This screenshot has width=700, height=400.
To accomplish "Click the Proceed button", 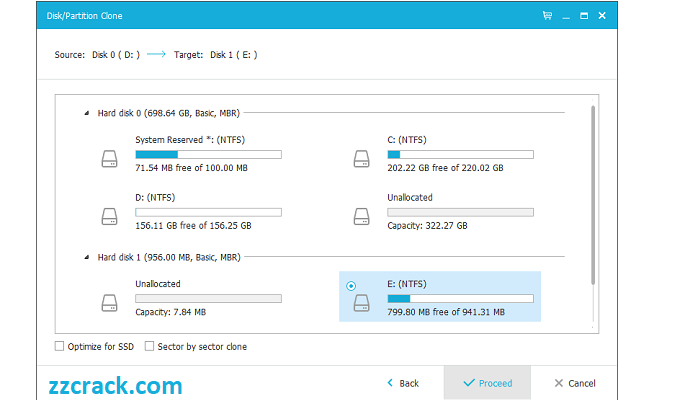I will point(488,383).
